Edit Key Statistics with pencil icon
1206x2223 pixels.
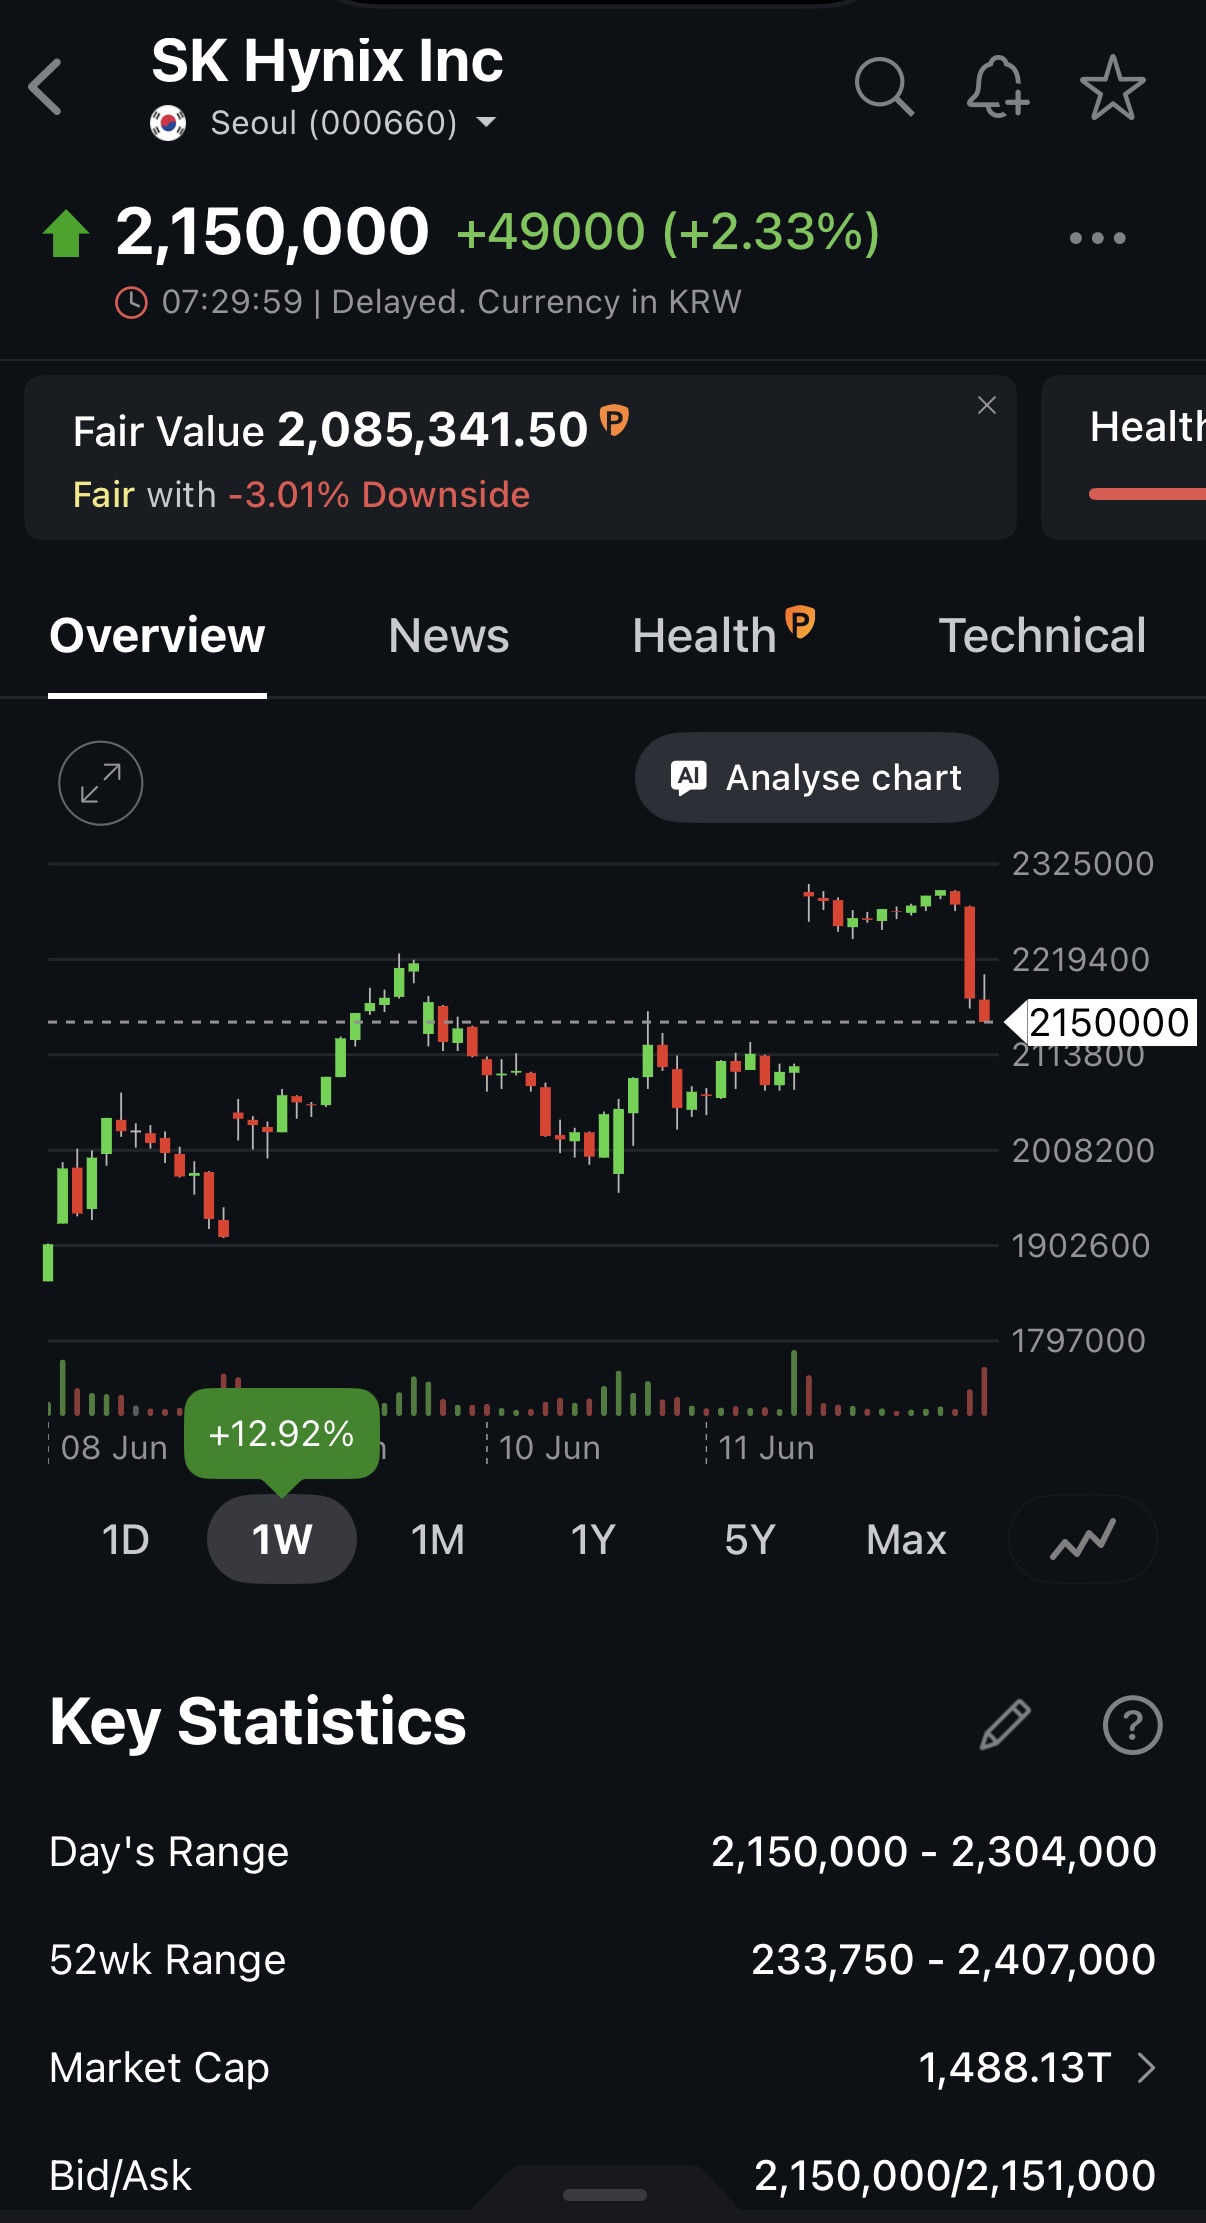[1005, 1724]
